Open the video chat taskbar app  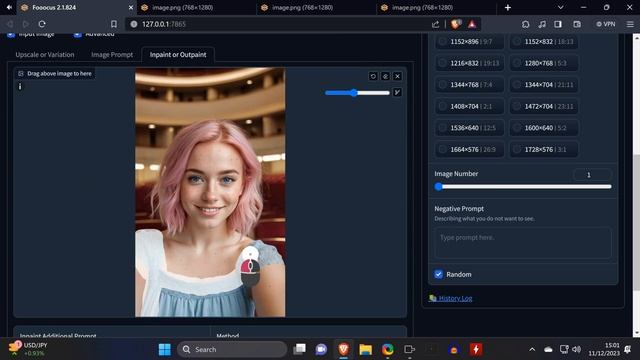pos(321,349)
